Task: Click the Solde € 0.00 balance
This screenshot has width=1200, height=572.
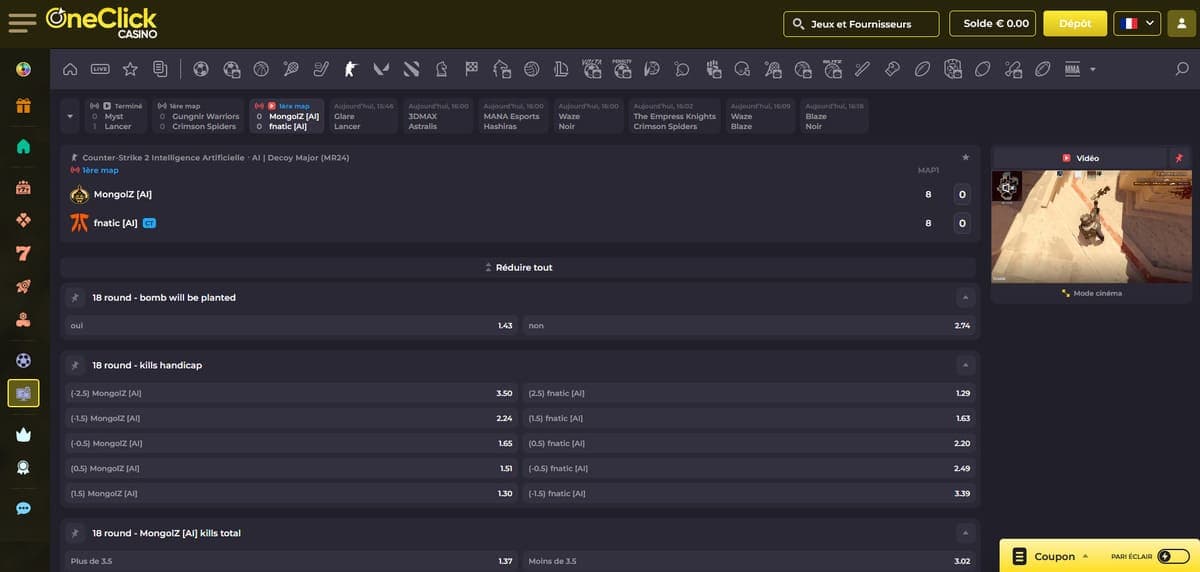Action: (x=992, y=23)
